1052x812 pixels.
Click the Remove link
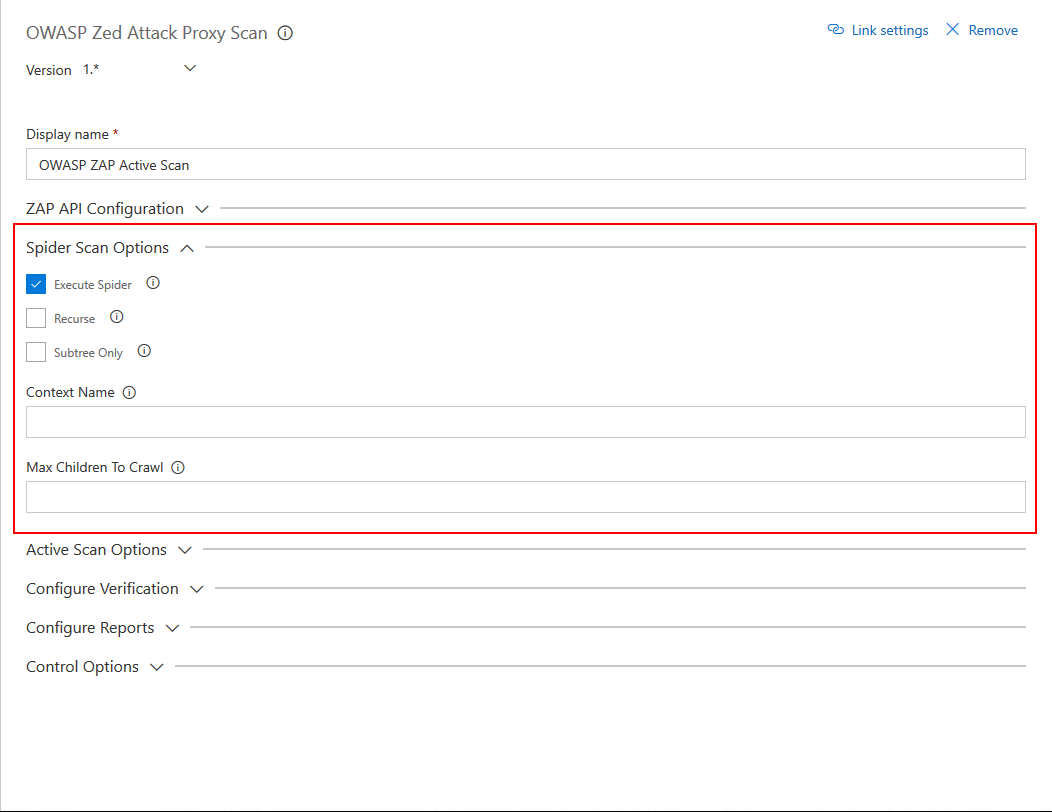(993, 30)
